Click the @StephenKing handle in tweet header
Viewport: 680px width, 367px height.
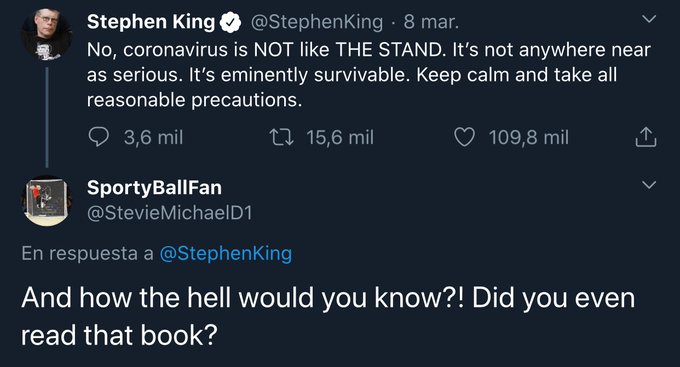(317, 22)
